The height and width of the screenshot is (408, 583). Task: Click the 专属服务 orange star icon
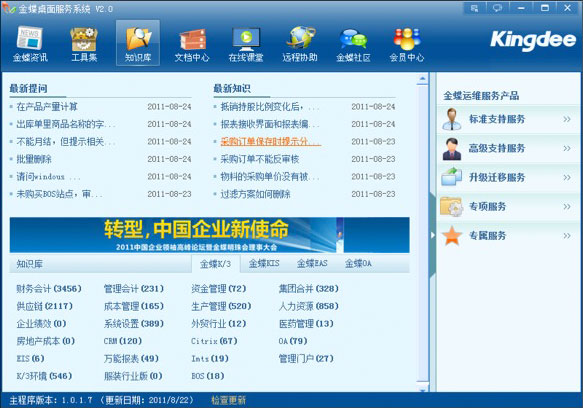pyautogui.click(x=452, y=235)
